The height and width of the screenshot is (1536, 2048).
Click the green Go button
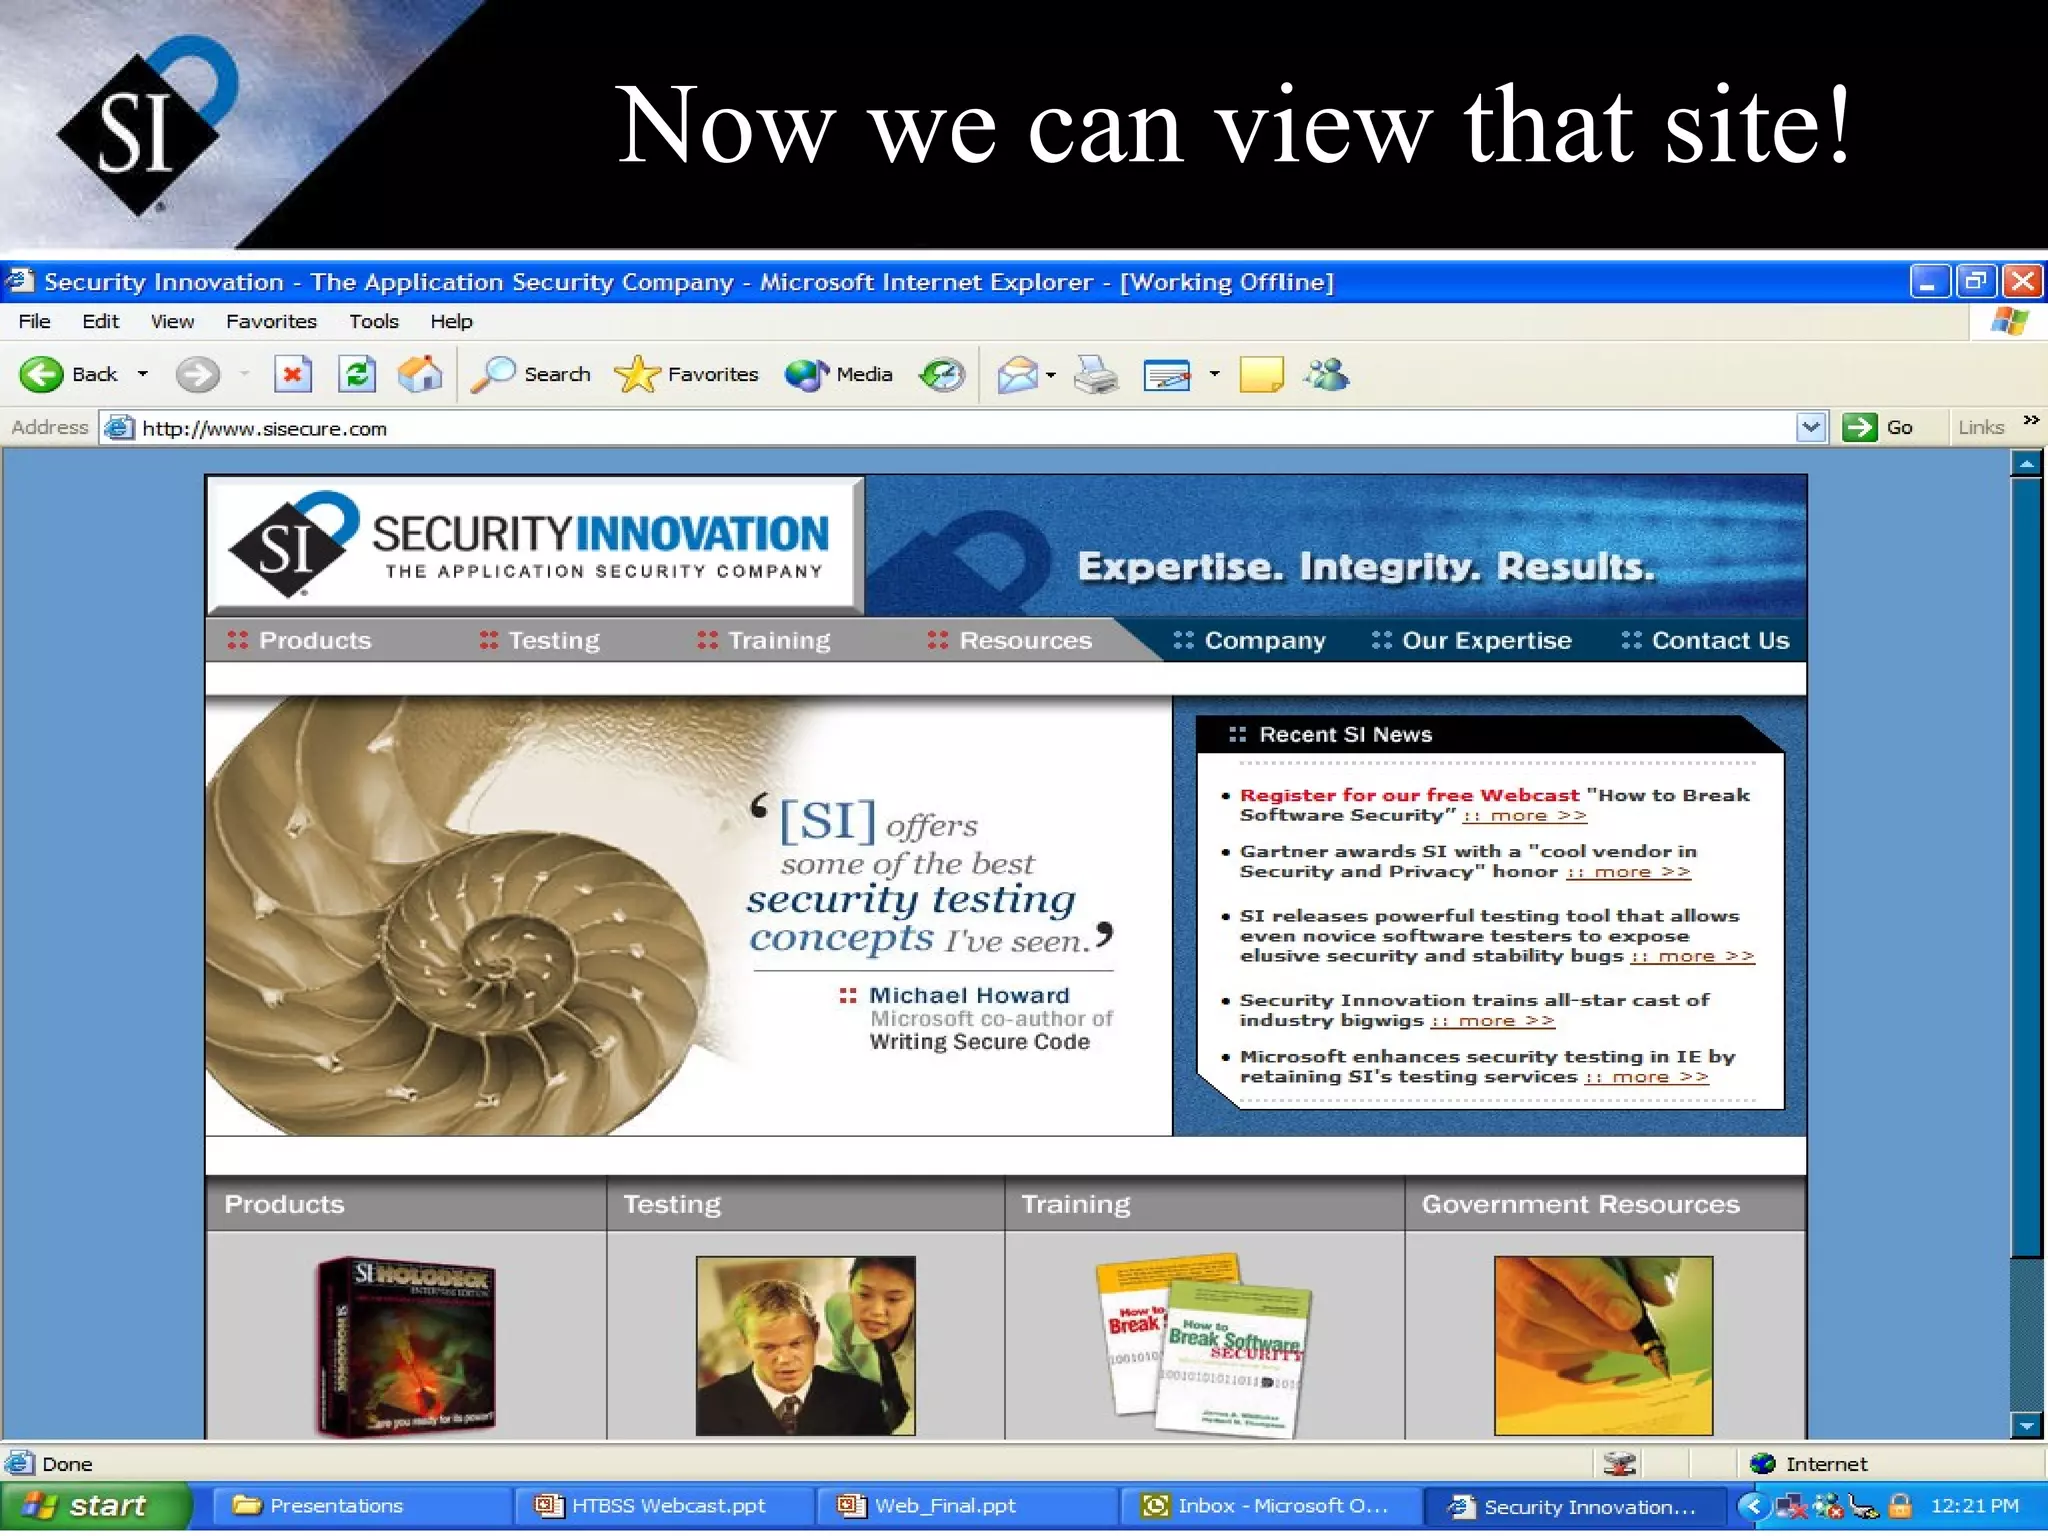click(1878, 427)
